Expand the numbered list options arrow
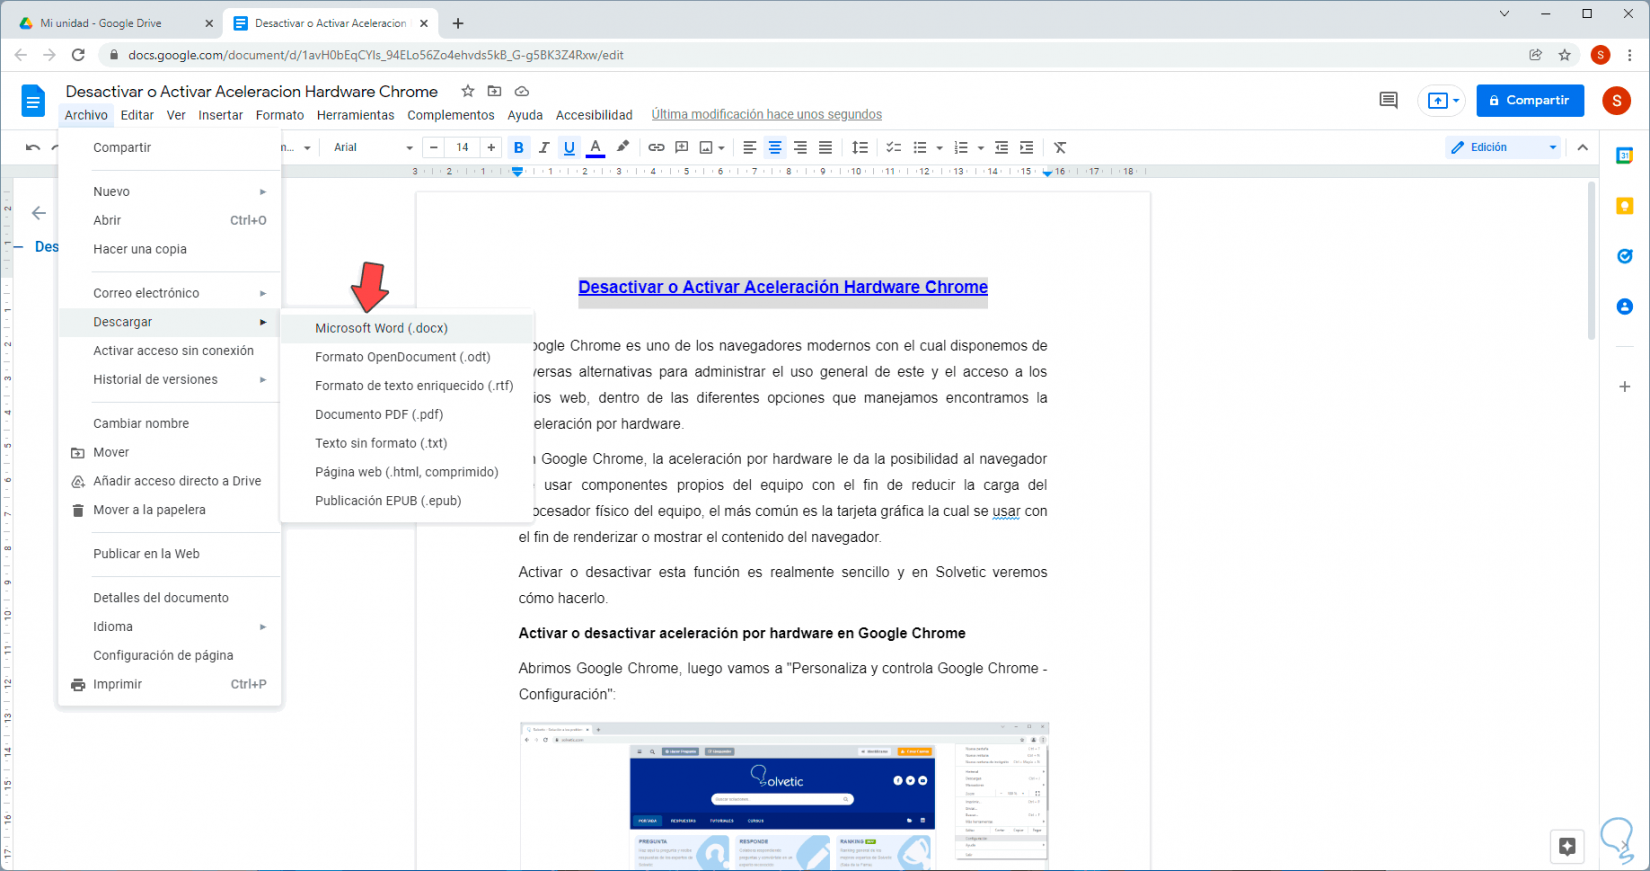Screen dimensions: 1650x871 [981, 148]
